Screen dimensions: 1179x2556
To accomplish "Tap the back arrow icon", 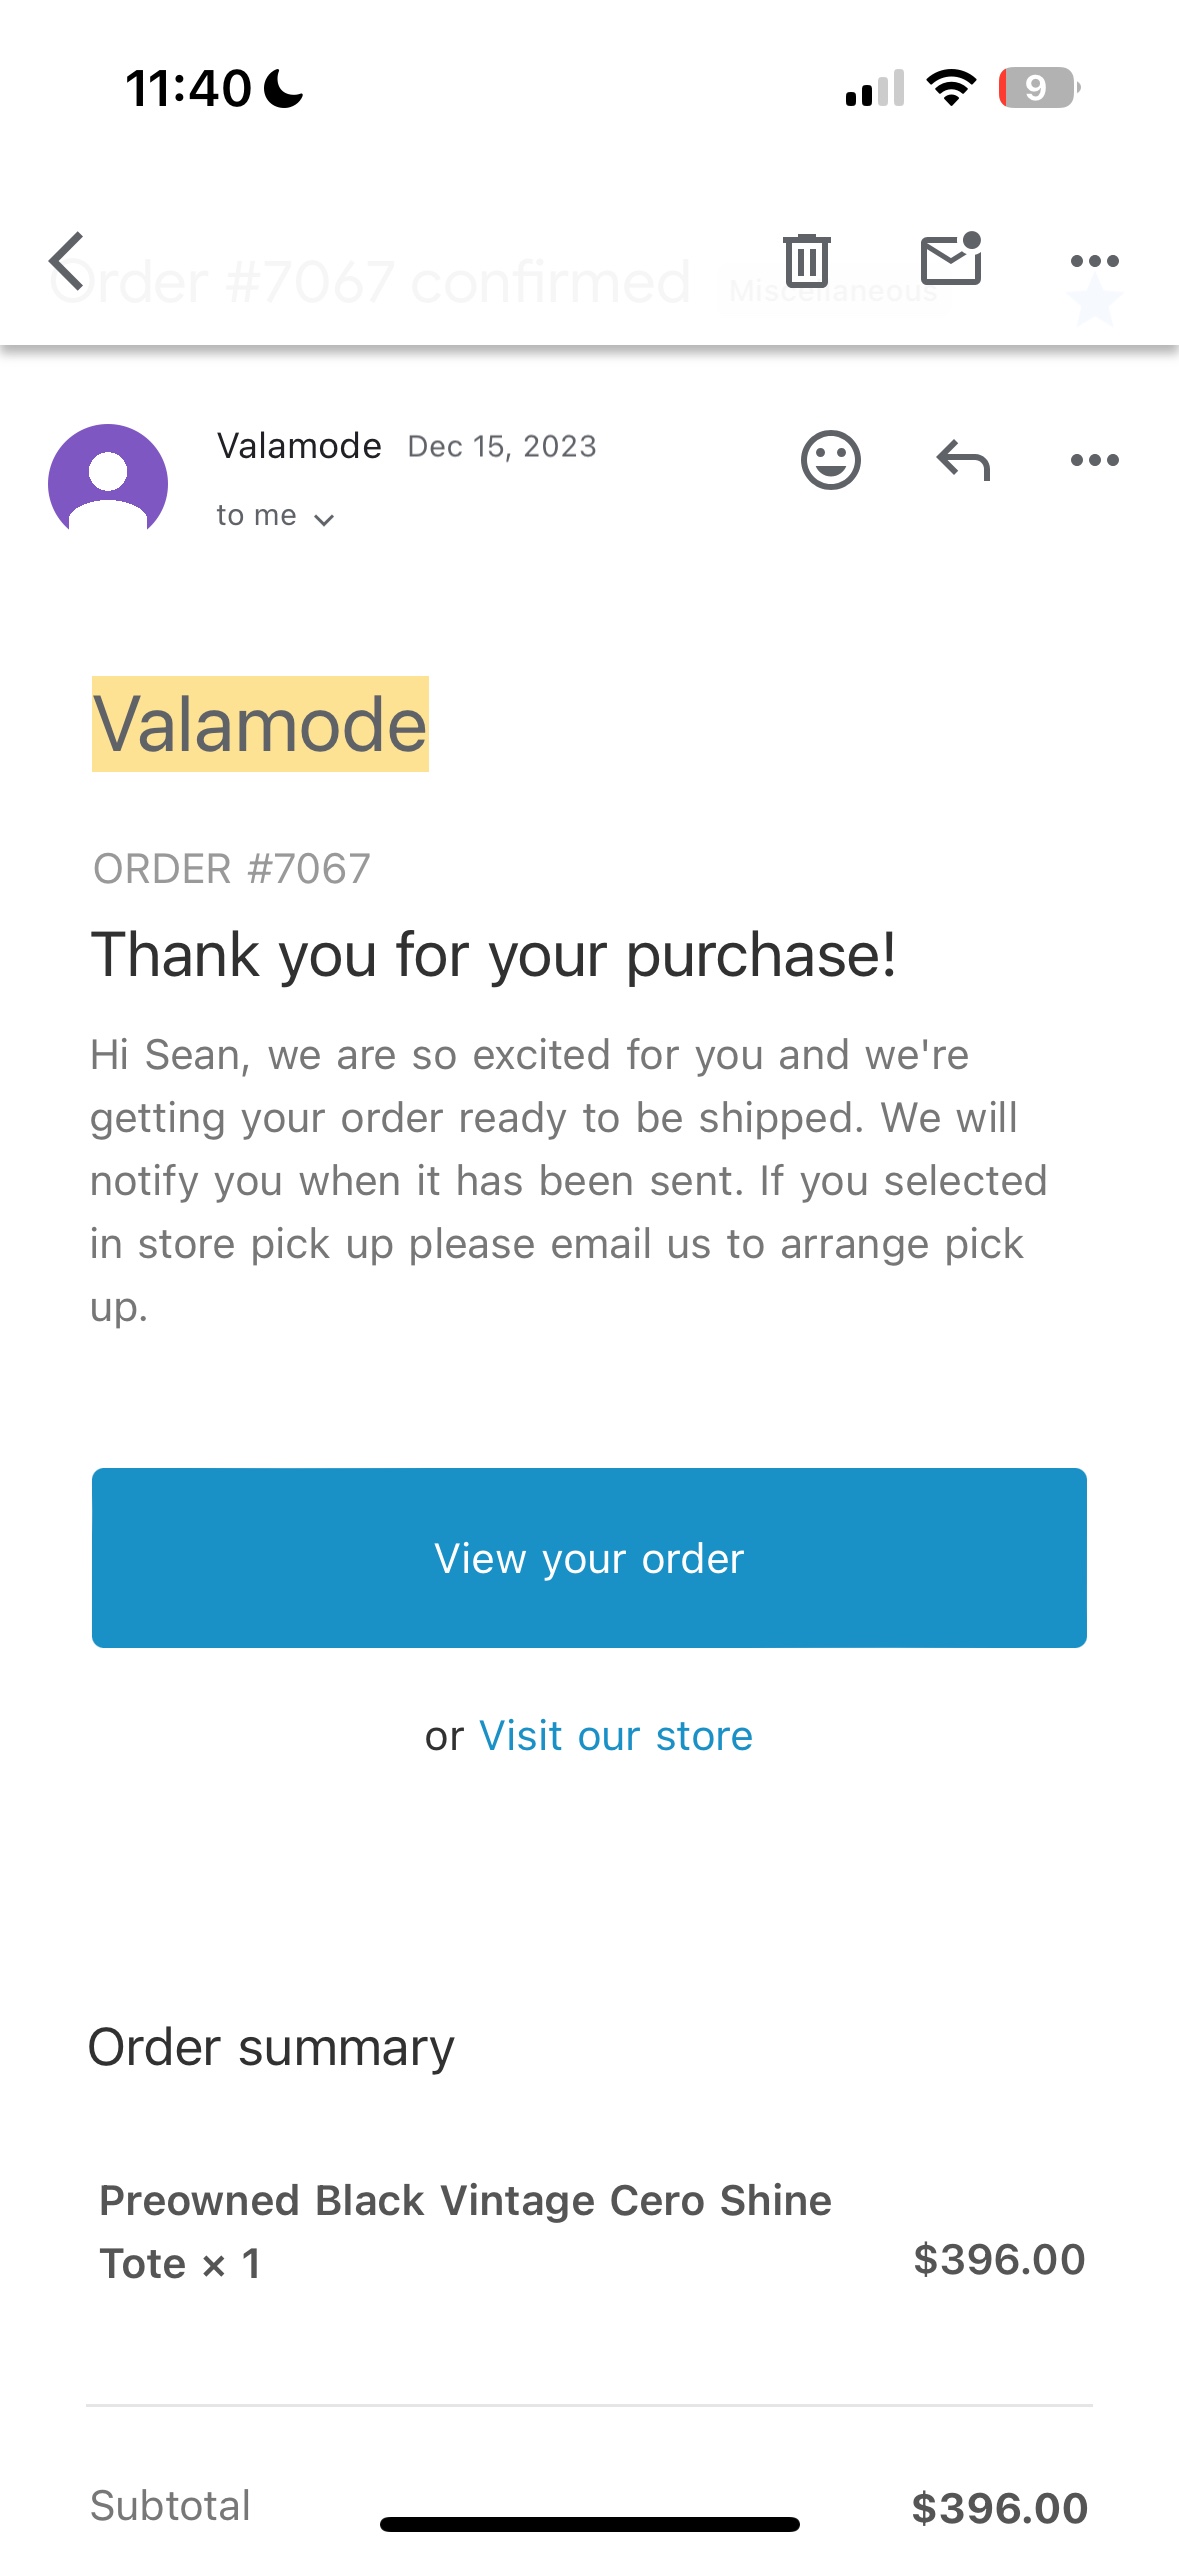I will [x=68, y=262].
